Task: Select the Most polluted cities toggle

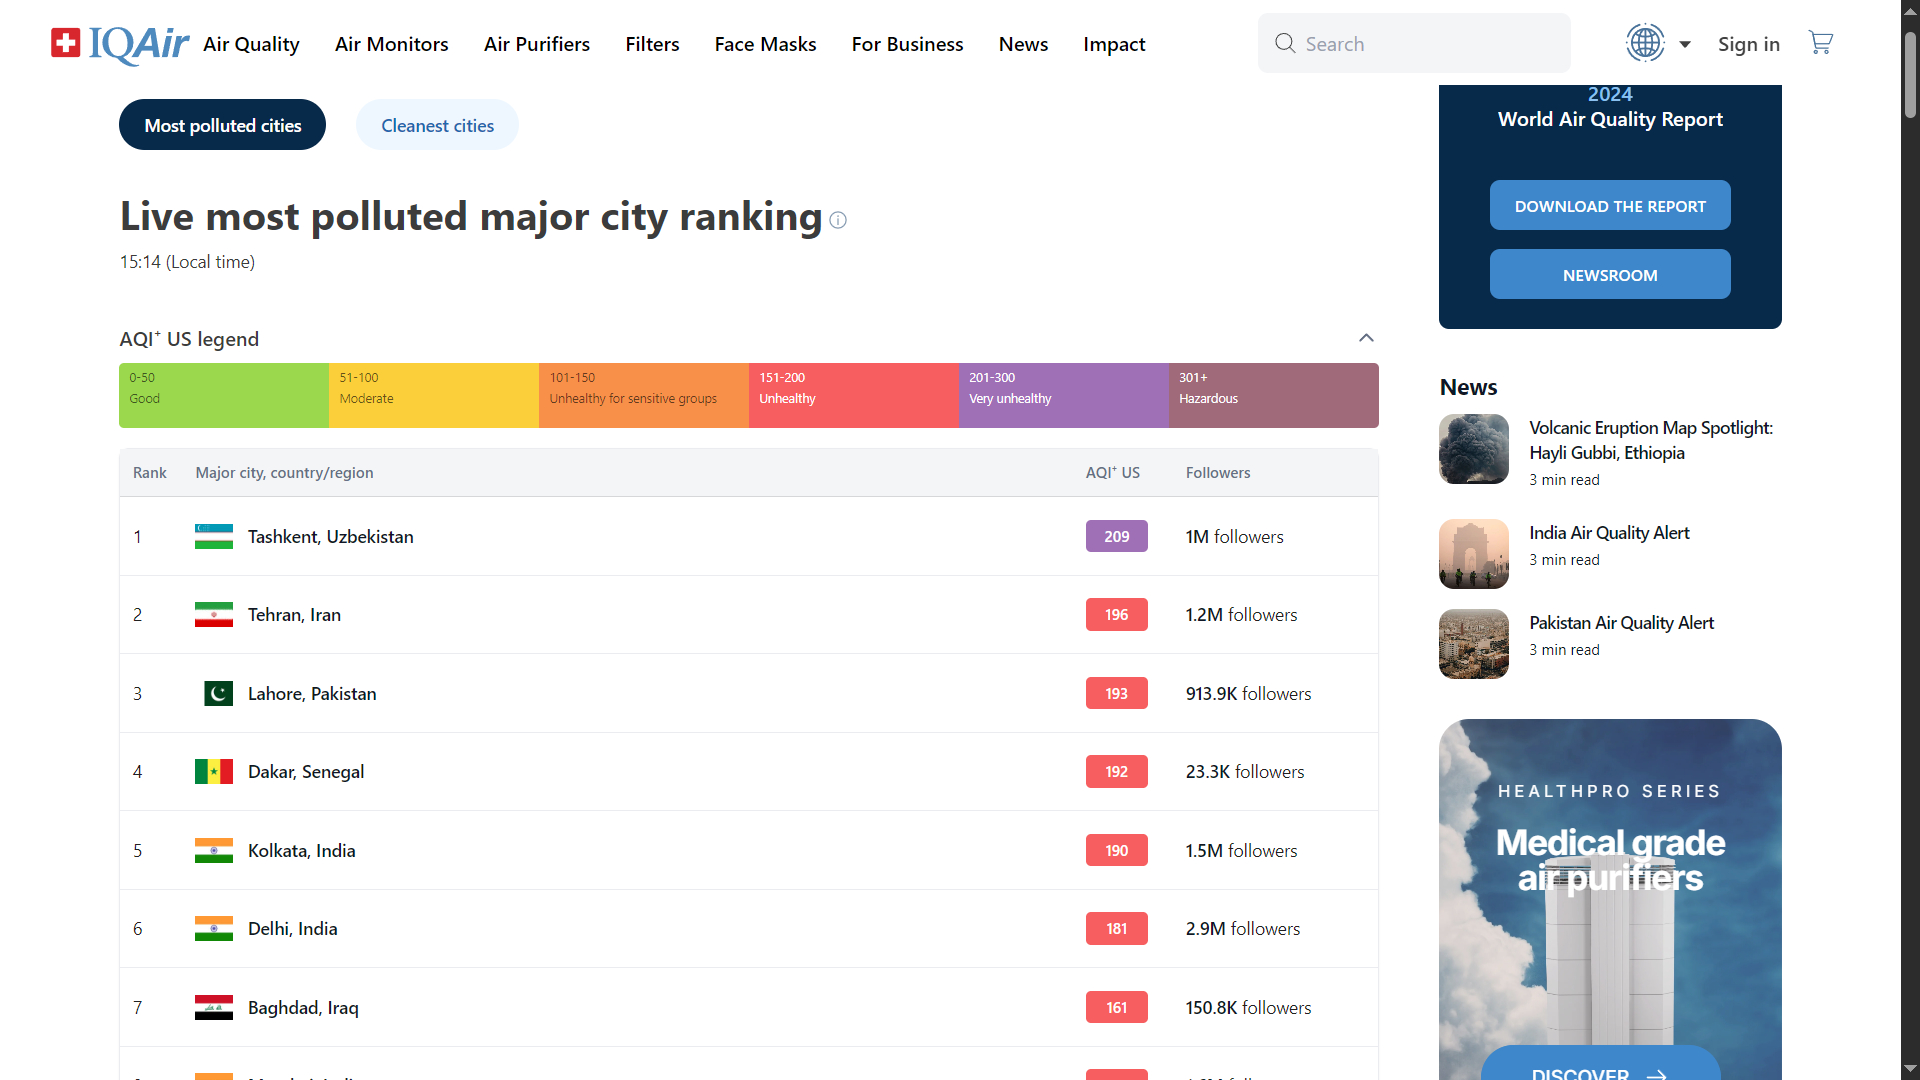Action: pyautogui.click(x=222, y=125)
